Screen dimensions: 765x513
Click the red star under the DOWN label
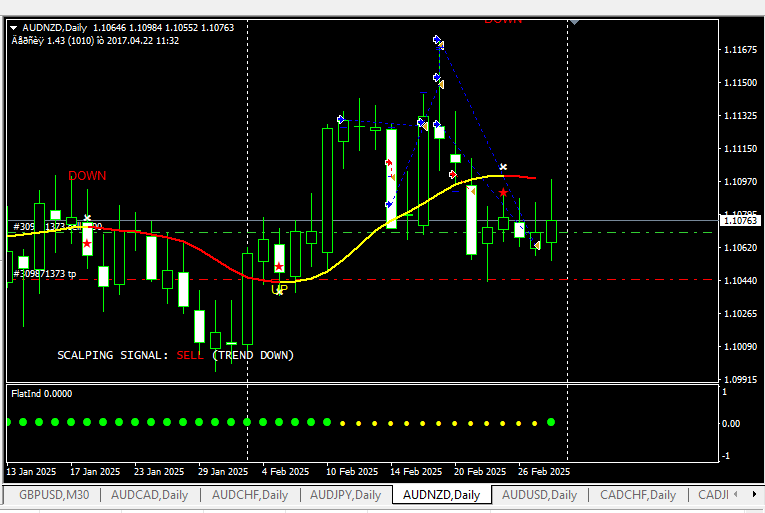click(87, 243)
